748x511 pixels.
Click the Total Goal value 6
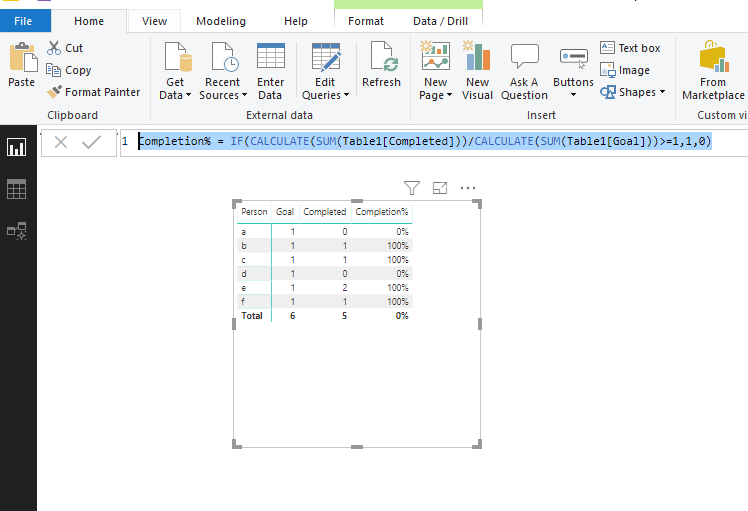[292, 316]
